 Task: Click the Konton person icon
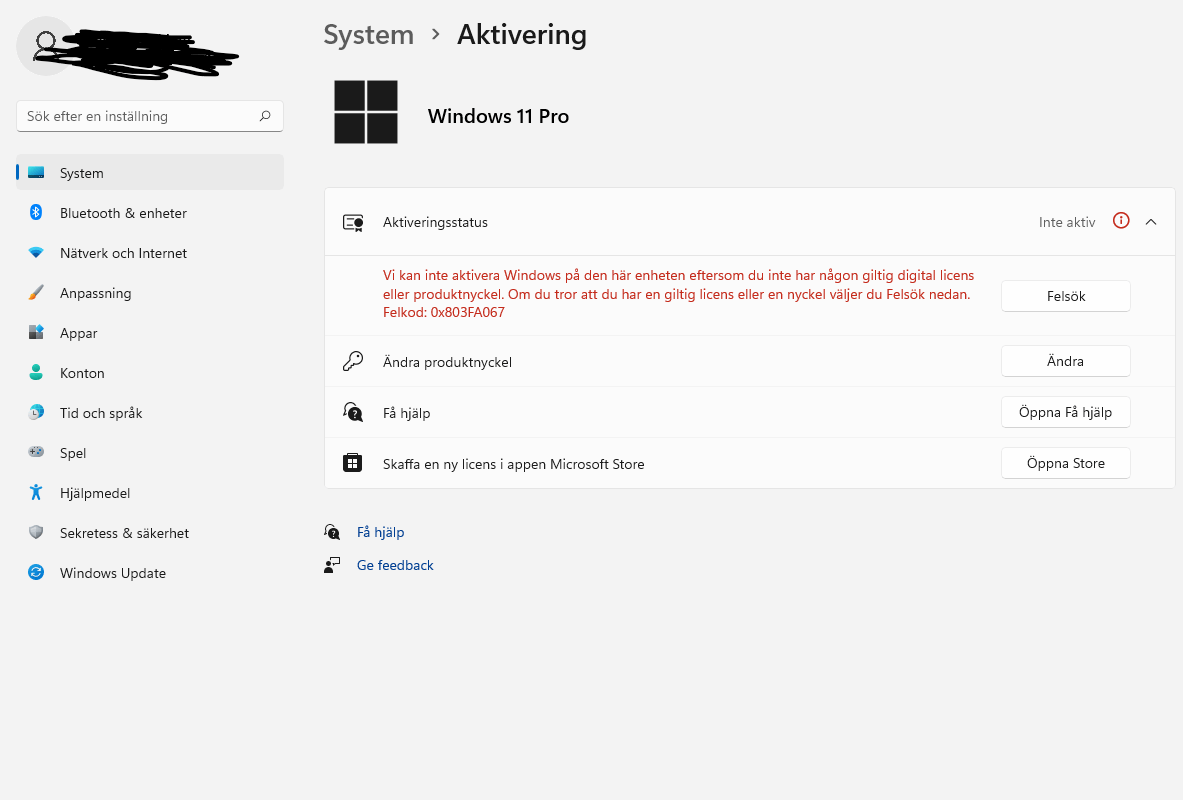[x=35, y=372]
